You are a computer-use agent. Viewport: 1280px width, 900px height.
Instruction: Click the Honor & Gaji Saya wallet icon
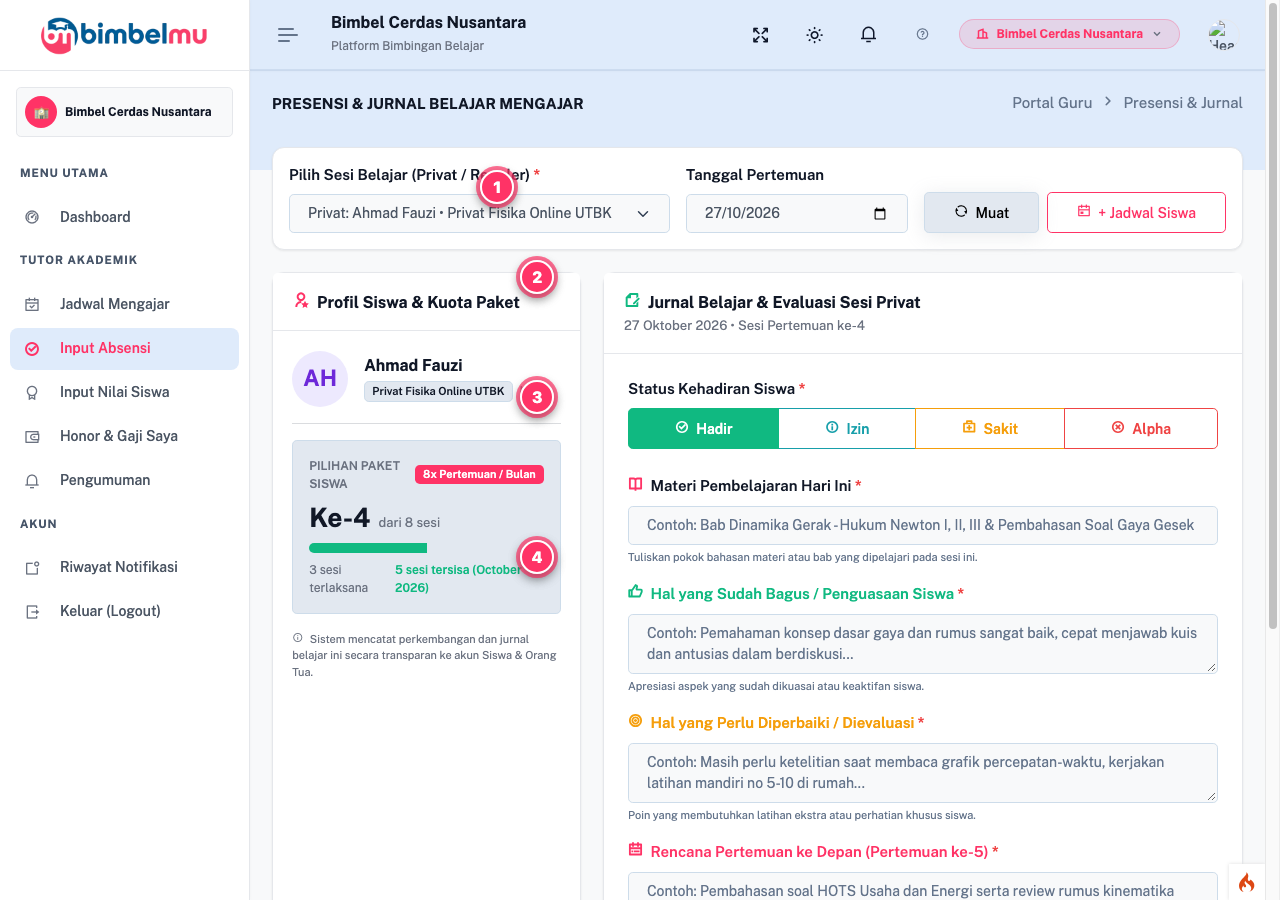tap(32, 436)
